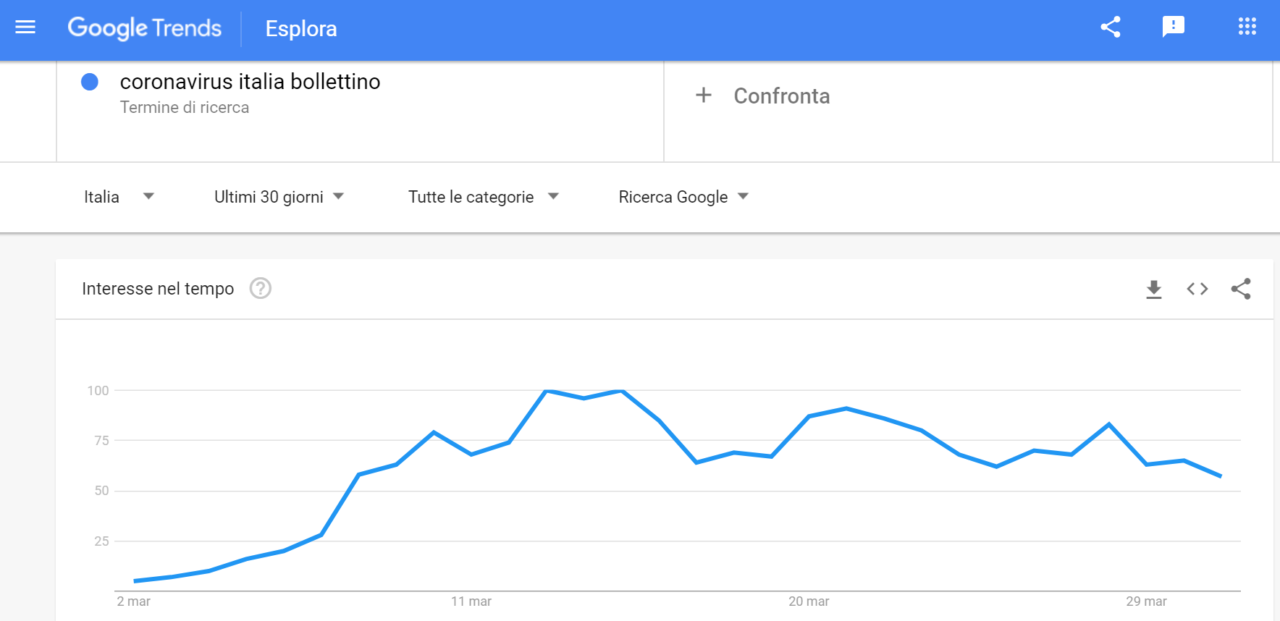1280x621 pixels.
Task: Click the share icon in header
Action: coord(1110,28)
